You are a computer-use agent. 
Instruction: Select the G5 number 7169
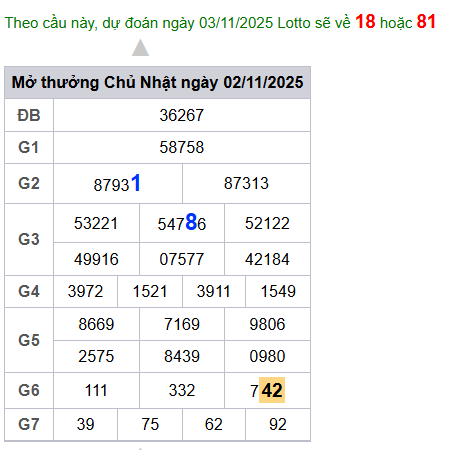pos(182,324)
